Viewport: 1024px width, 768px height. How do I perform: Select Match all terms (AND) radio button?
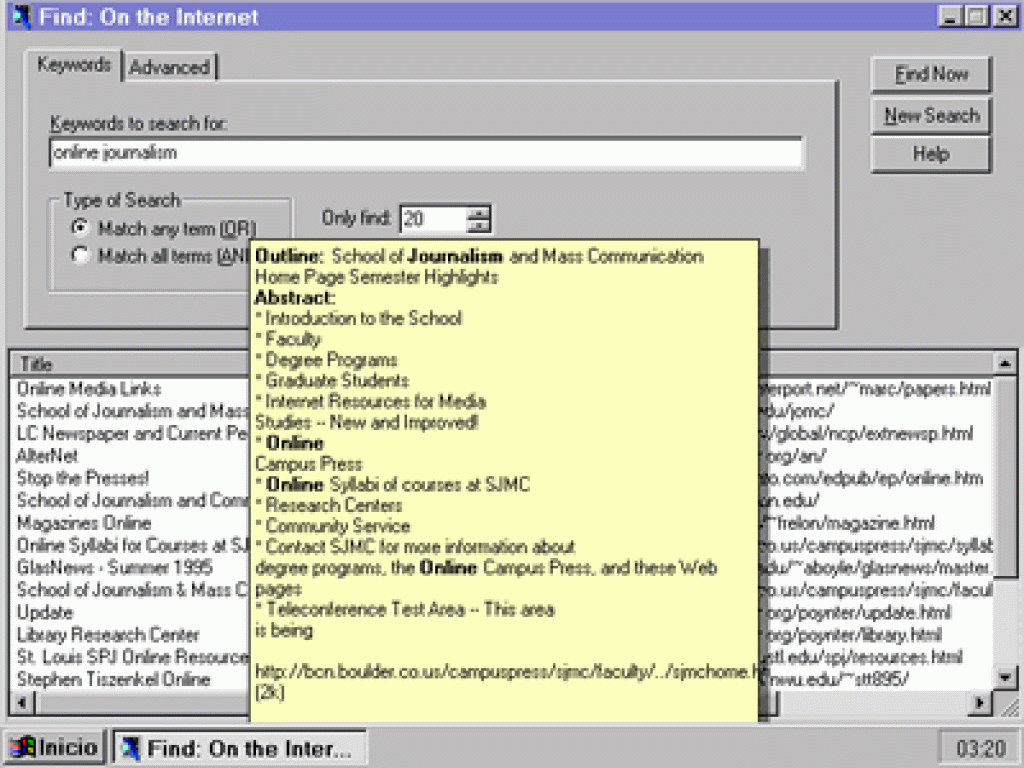coord(80,256)
